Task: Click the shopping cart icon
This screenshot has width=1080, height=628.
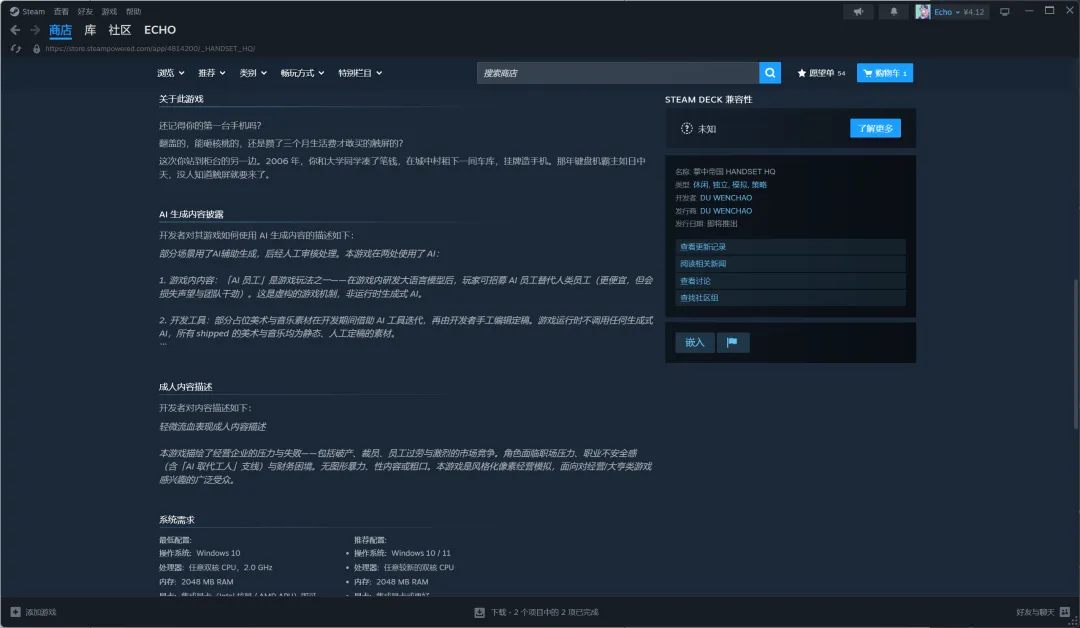Action: point(868,73)
